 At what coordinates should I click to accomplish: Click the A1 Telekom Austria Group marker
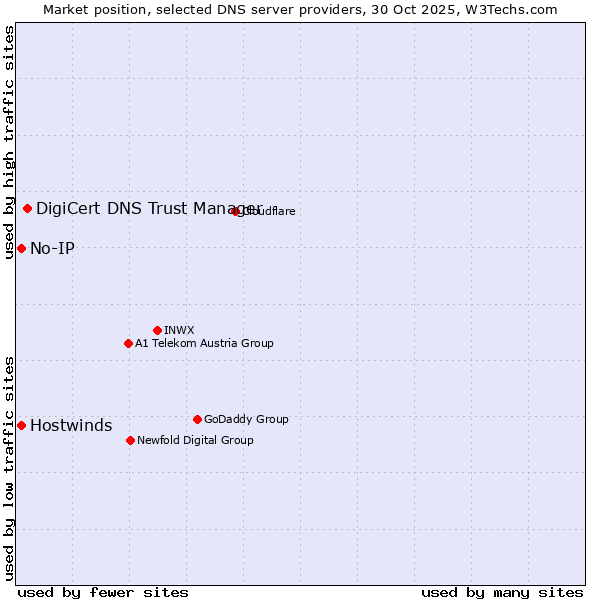(128, 343)
